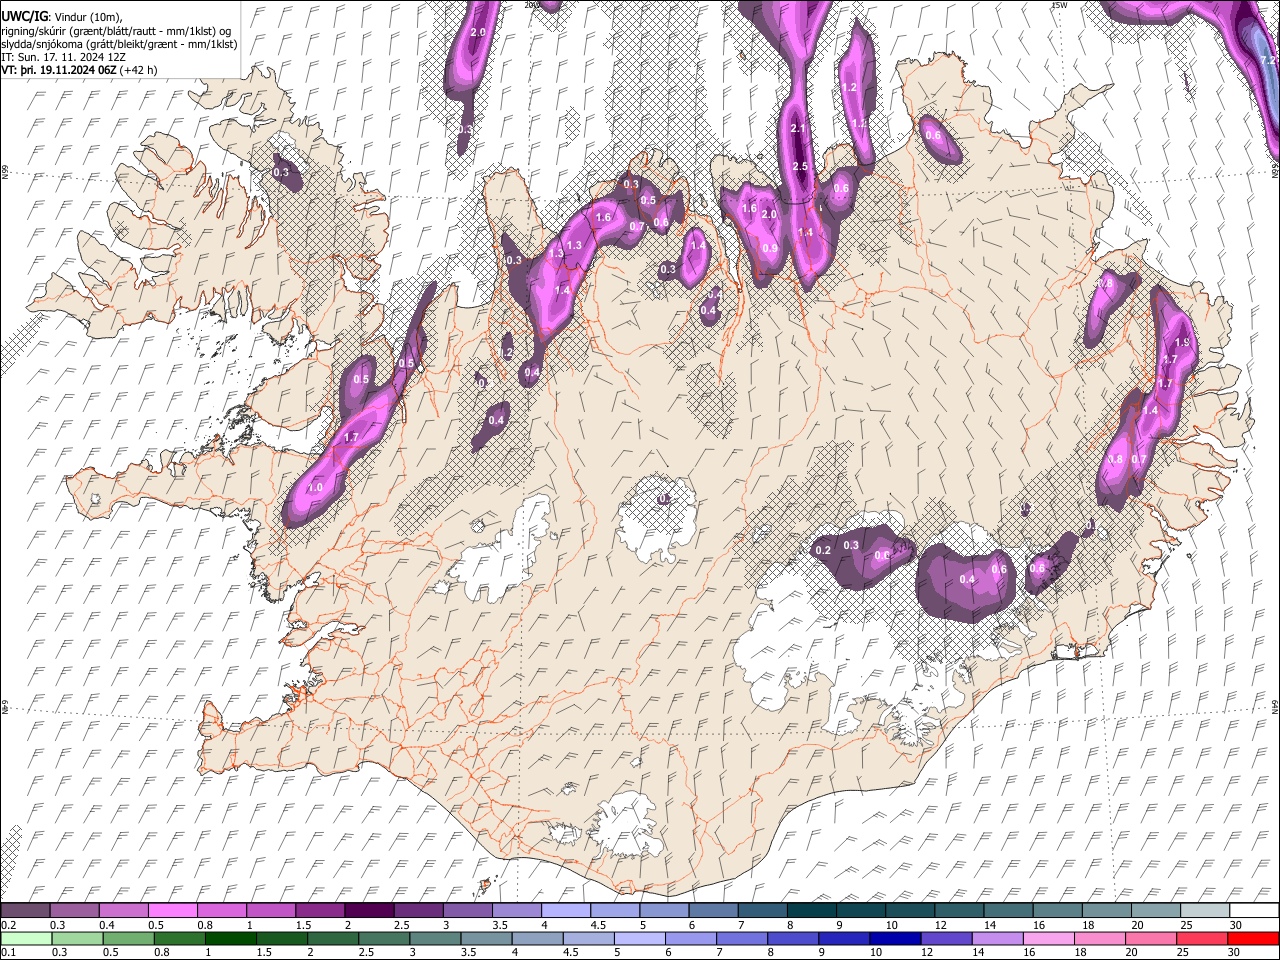Click the valid time 'VT: þri. 19.11.2024 06Z'
The height and width of the screenshot is (960, 1280).
click(58, 70)
